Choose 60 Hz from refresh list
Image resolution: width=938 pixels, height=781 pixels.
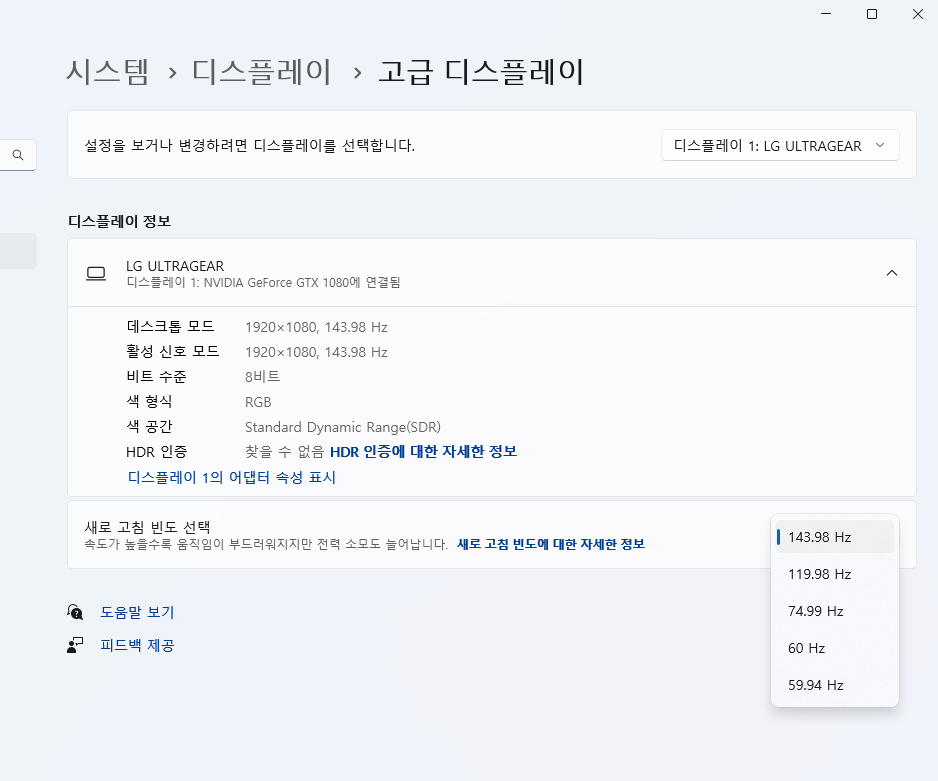tap(835, 648)
